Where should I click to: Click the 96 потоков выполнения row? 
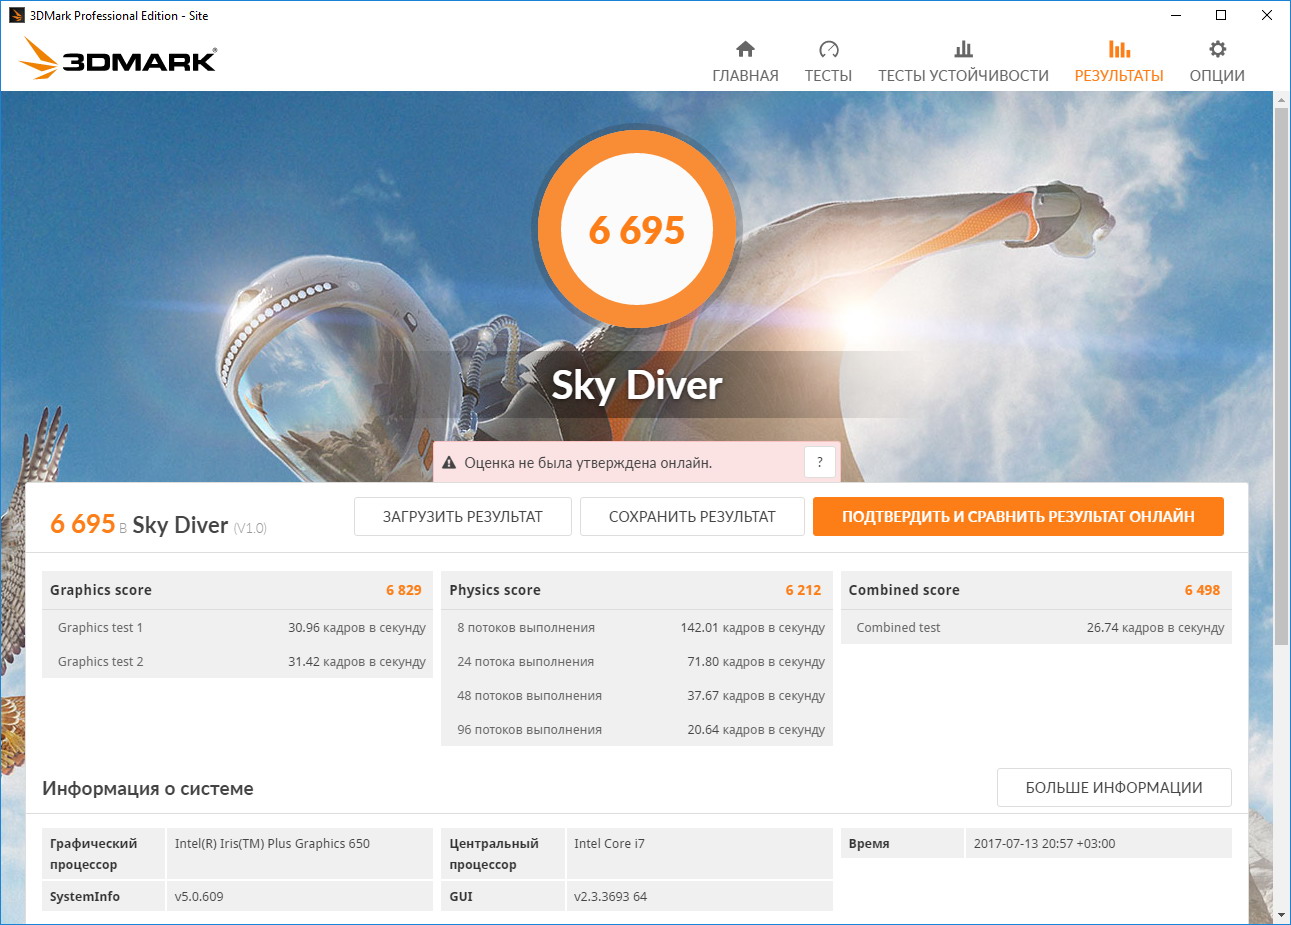[x=637, y=730]
